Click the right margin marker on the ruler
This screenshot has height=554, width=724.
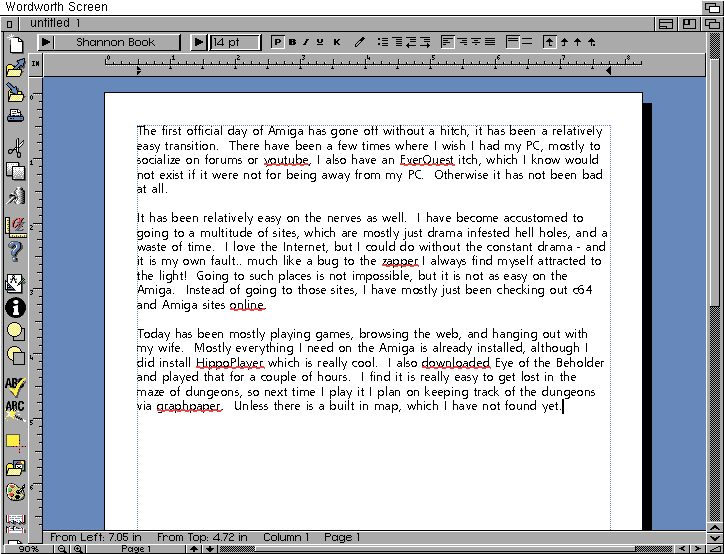[x=609, y=70]
